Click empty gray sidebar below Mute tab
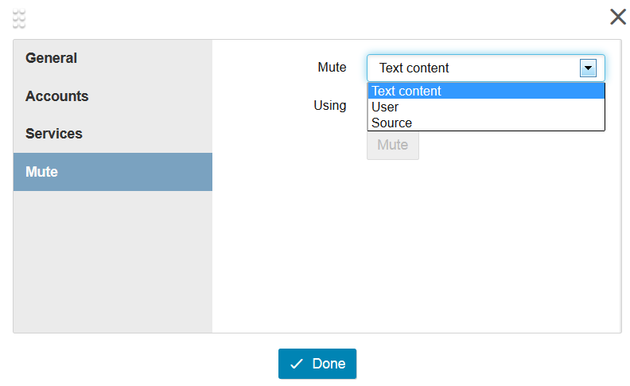 pos(113,261)
